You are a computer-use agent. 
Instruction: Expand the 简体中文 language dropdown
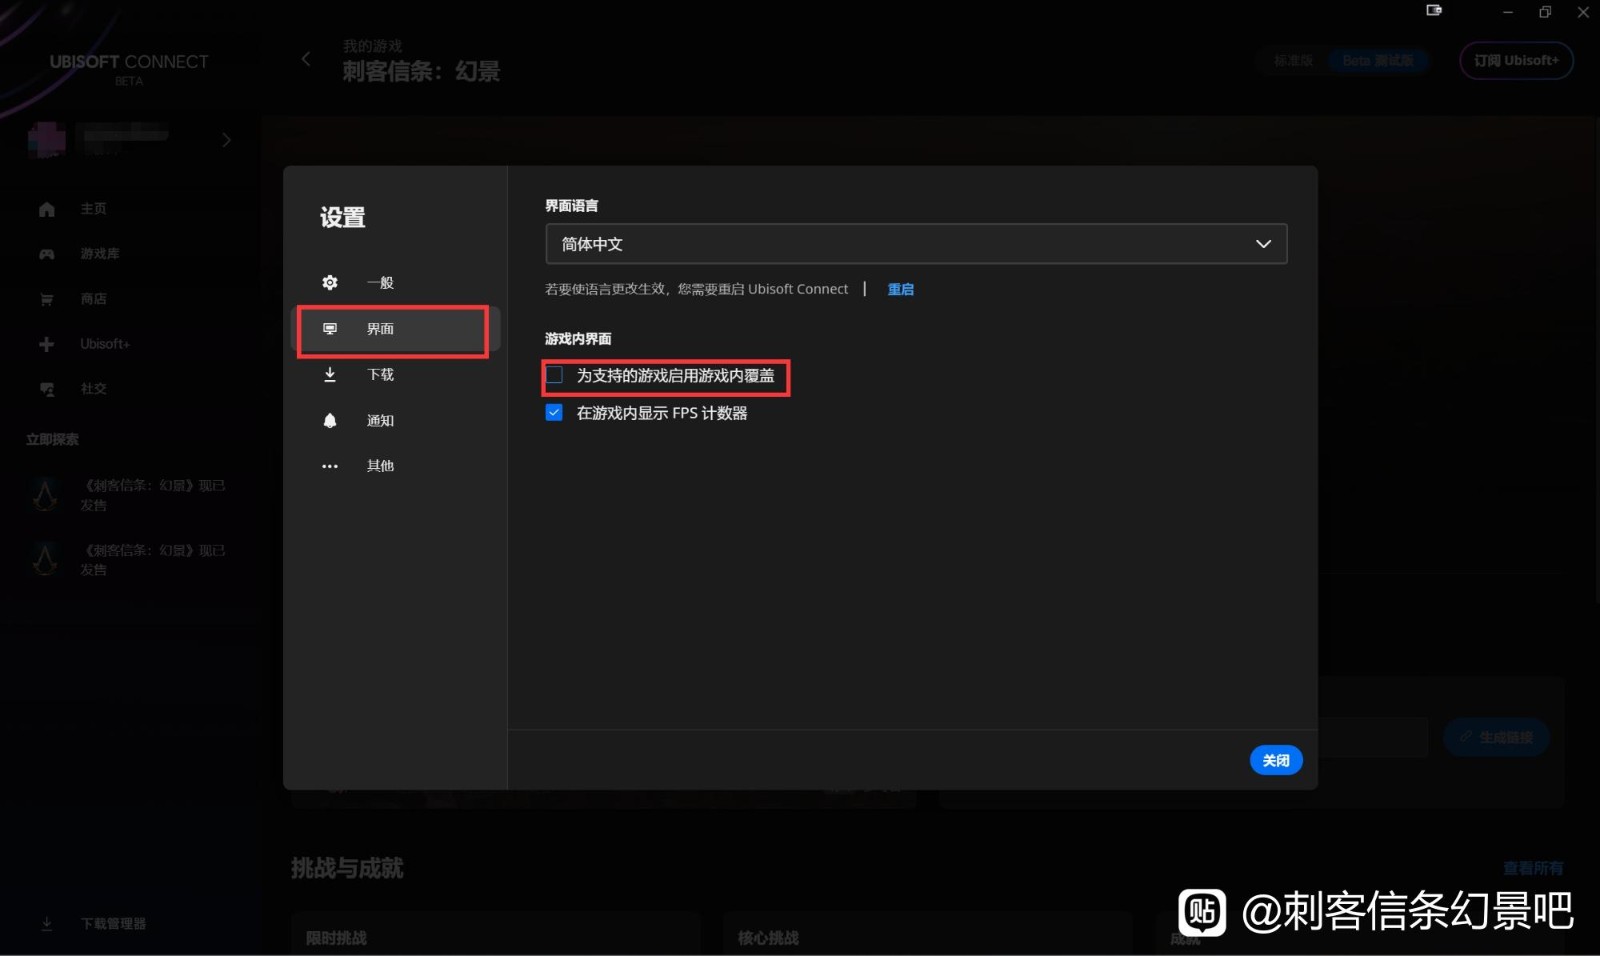tap(916, 244)
